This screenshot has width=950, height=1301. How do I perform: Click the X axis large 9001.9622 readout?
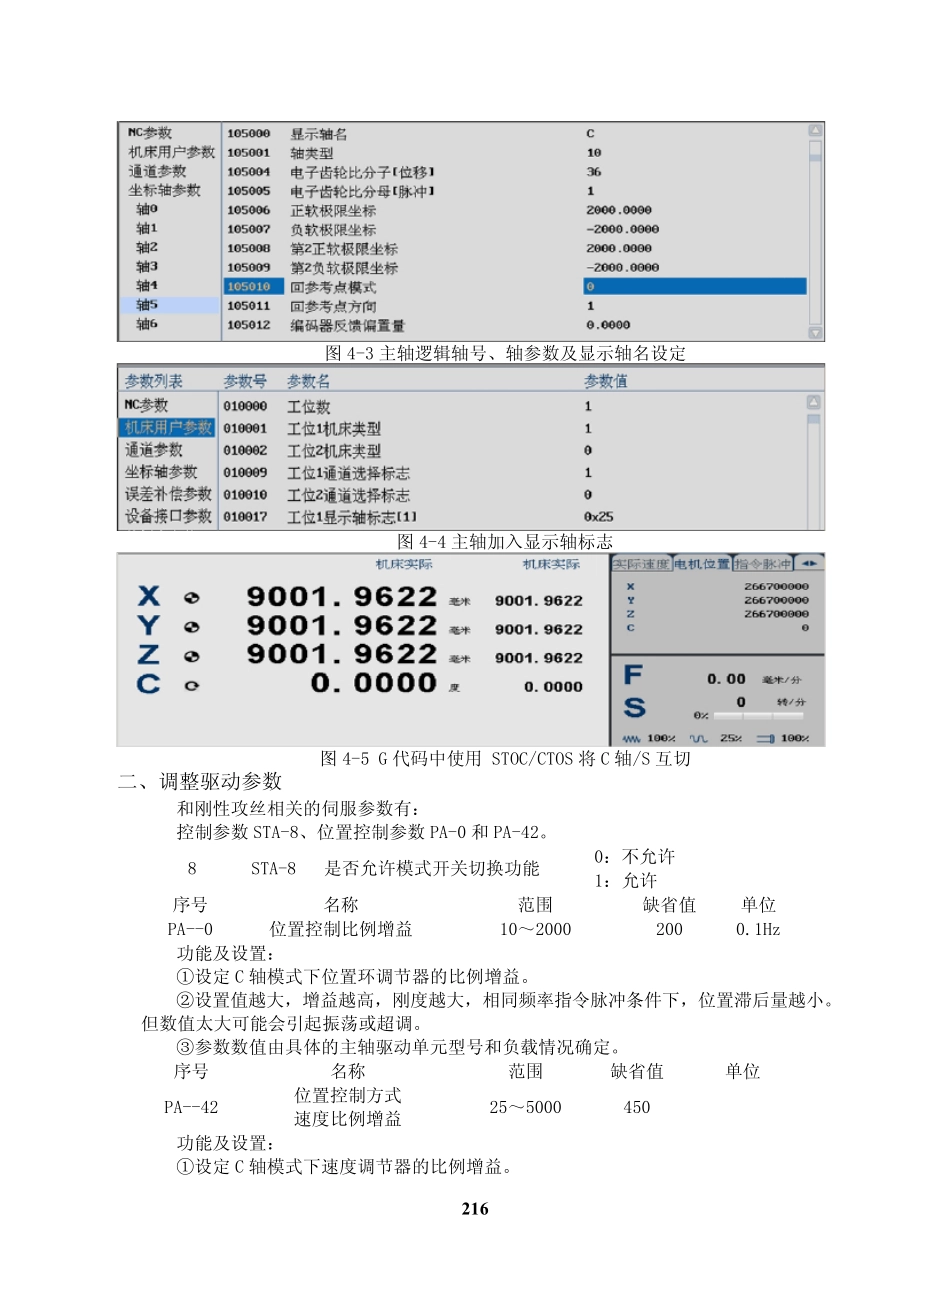[342, 597]
